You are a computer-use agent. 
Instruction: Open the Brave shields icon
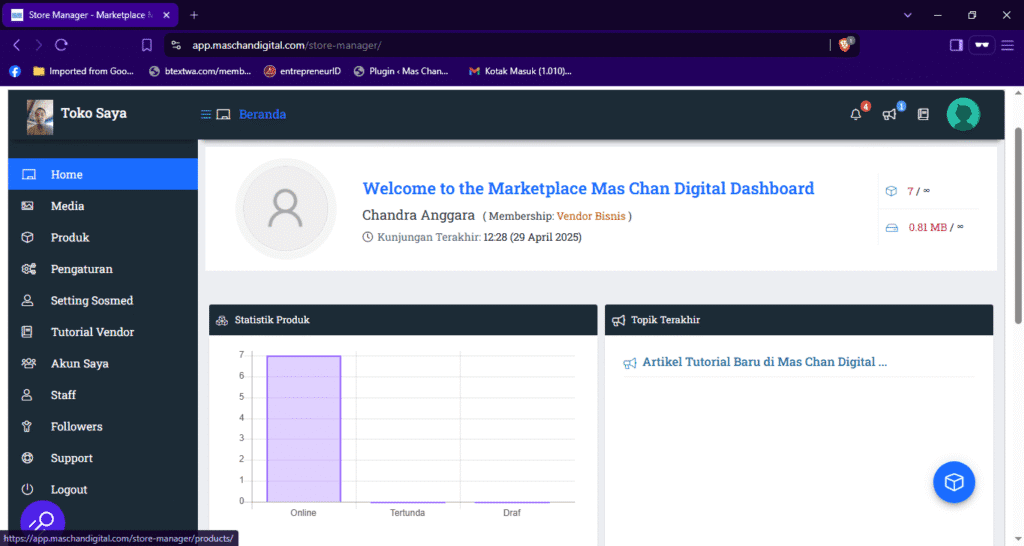(845, 44)
